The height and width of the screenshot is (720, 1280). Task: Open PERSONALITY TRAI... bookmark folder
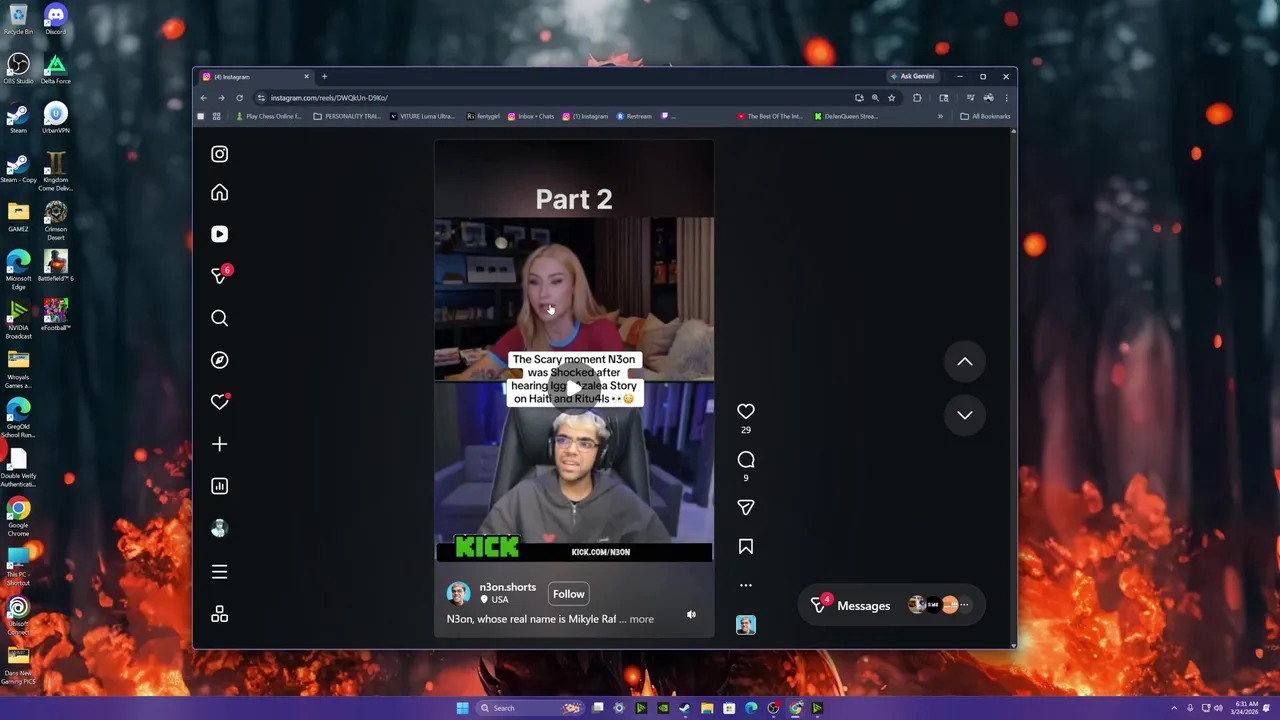coord(347,116)
